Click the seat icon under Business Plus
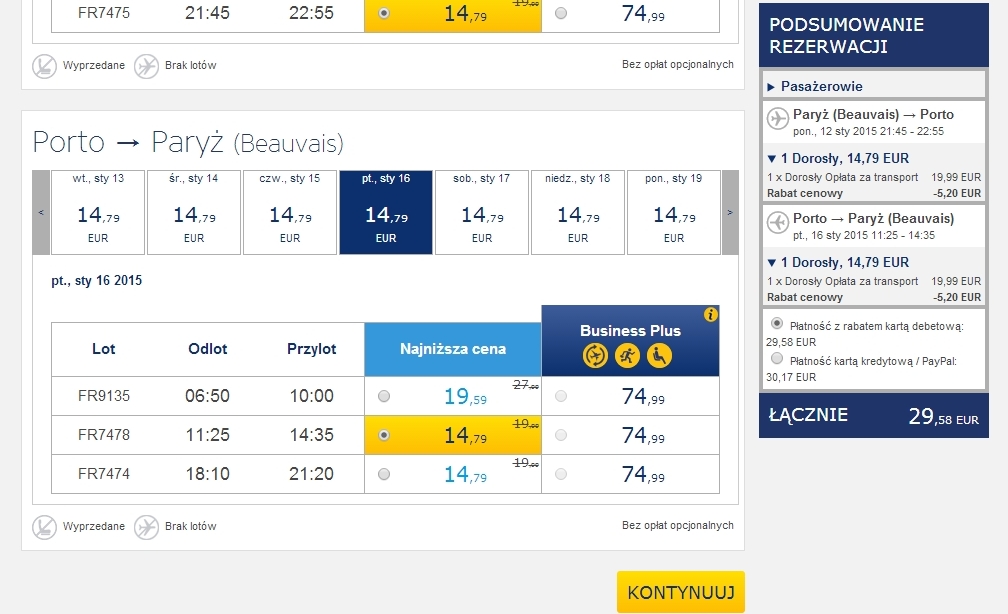The width and height of the screenshot is (1008, 614). point(659,356)
